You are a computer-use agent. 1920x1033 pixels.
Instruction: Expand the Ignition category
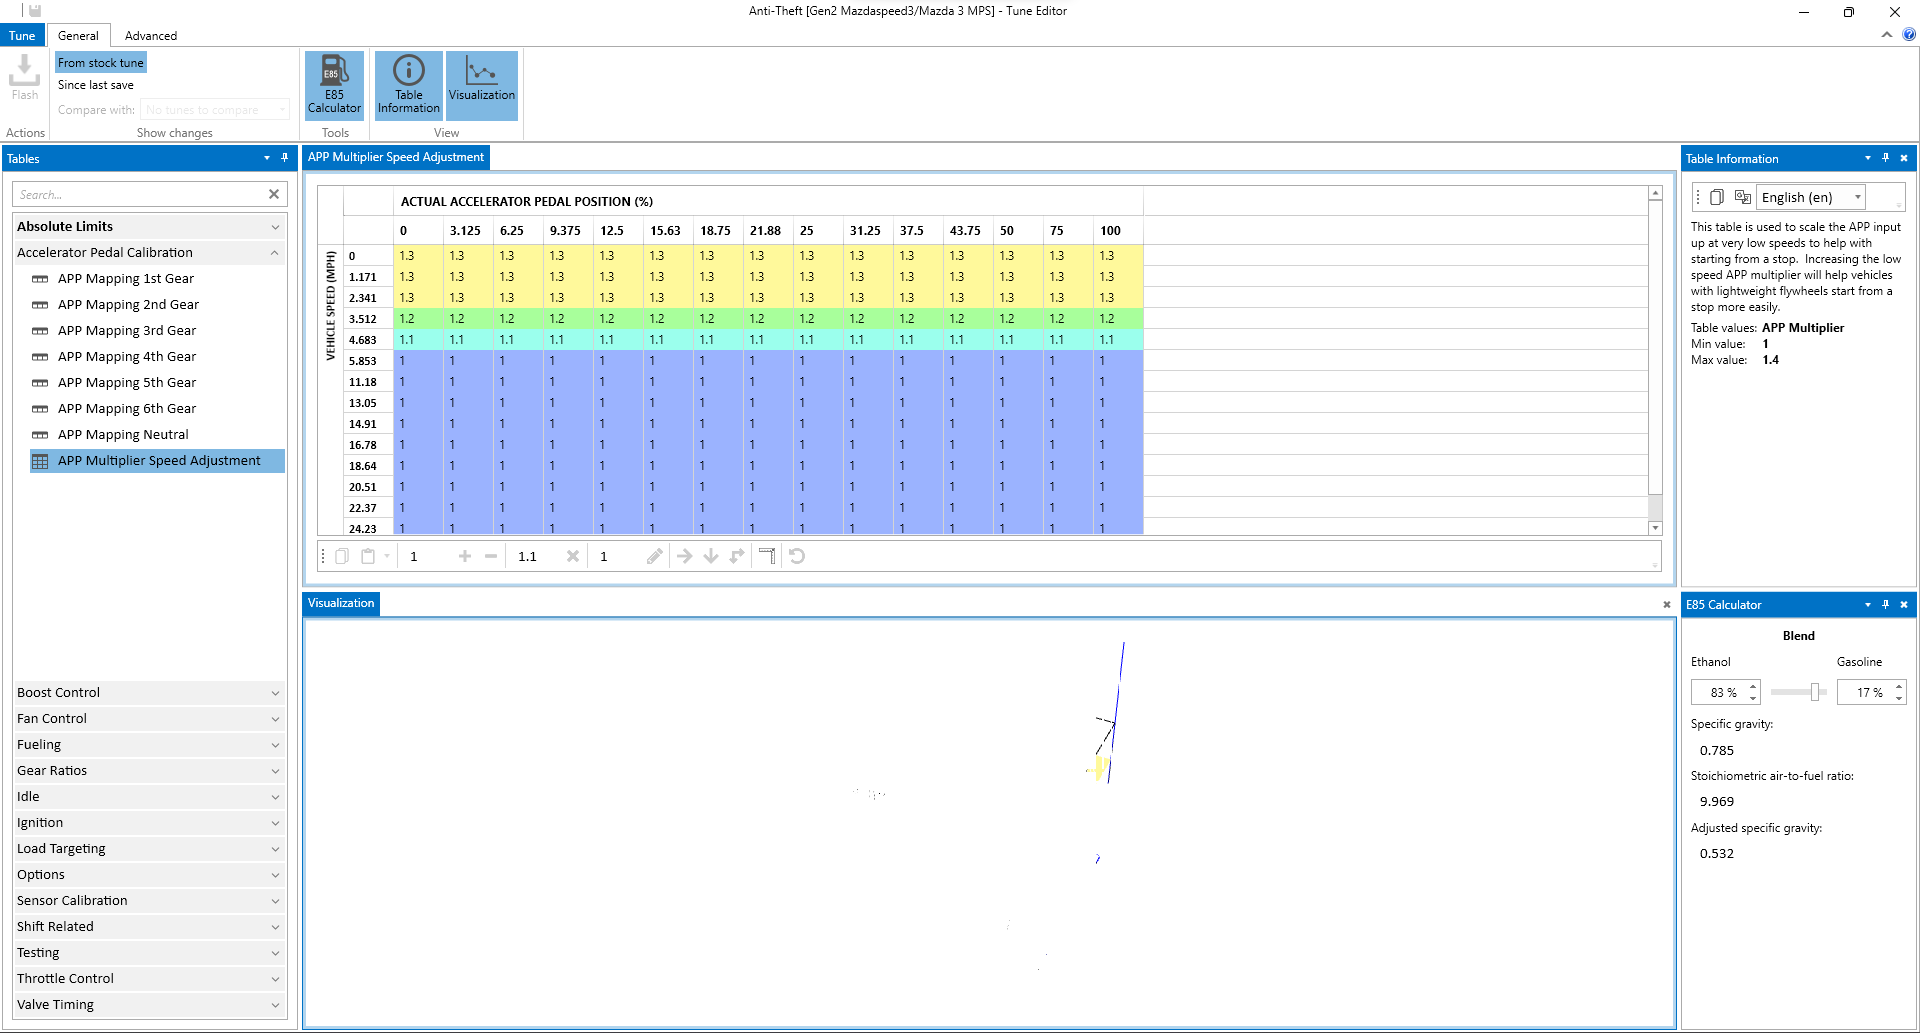click(149, 823)
